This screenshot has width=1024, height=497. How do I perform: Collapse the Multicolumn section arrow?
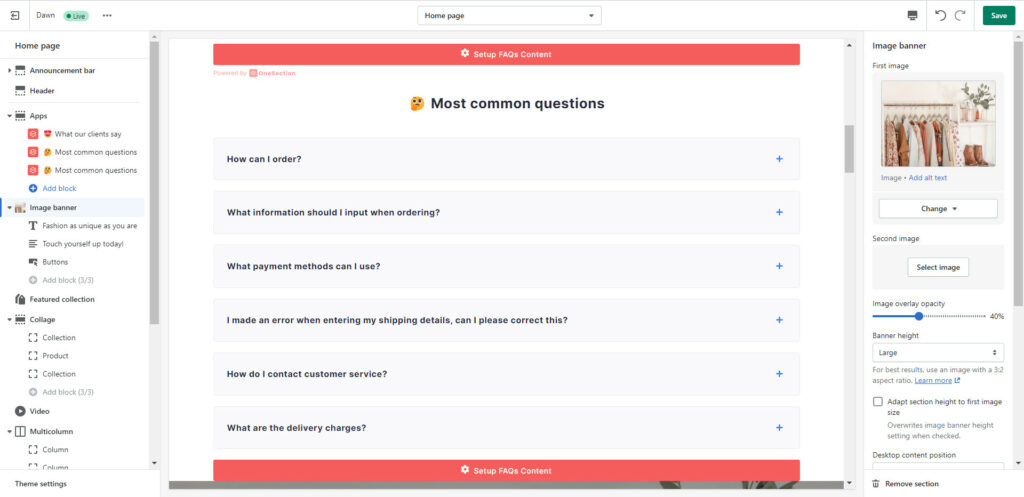[x=9, y=432]
